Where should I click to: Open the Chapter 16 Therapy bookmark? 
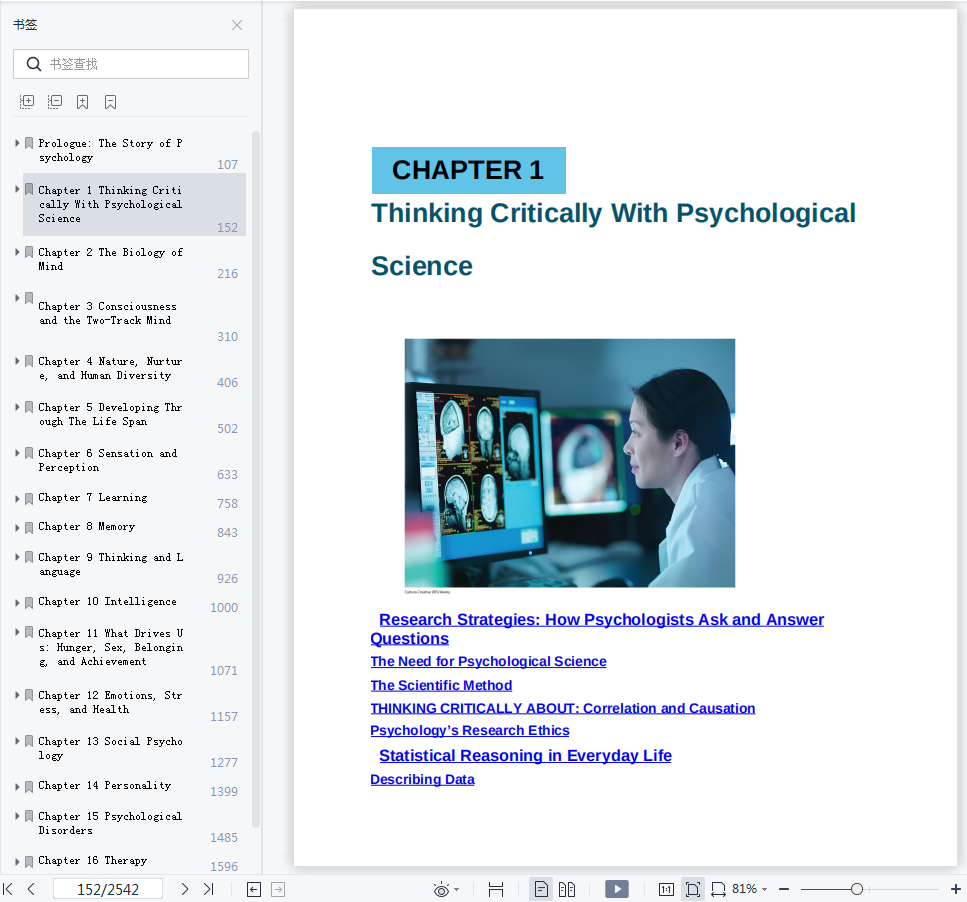click(93, 861)
